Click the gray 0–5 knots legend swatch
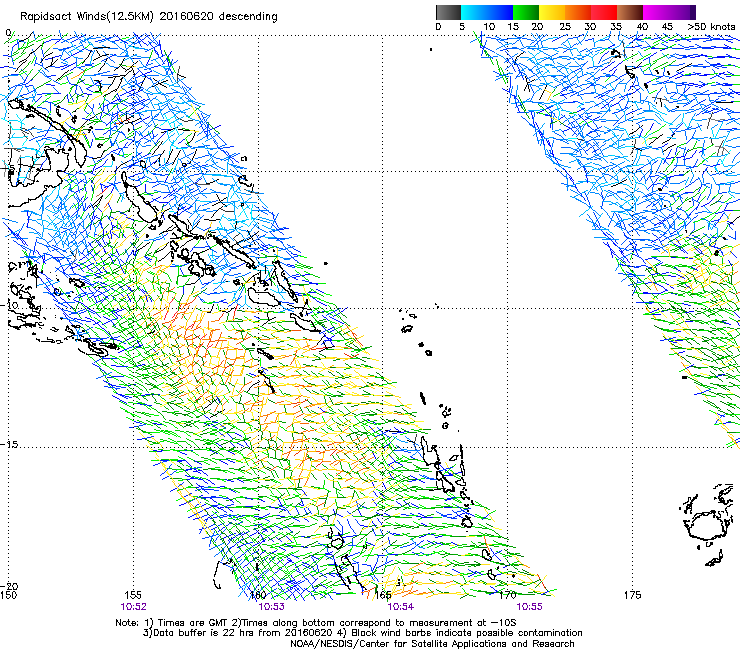This screenshot has height=650, width=740. pos(448,12)
